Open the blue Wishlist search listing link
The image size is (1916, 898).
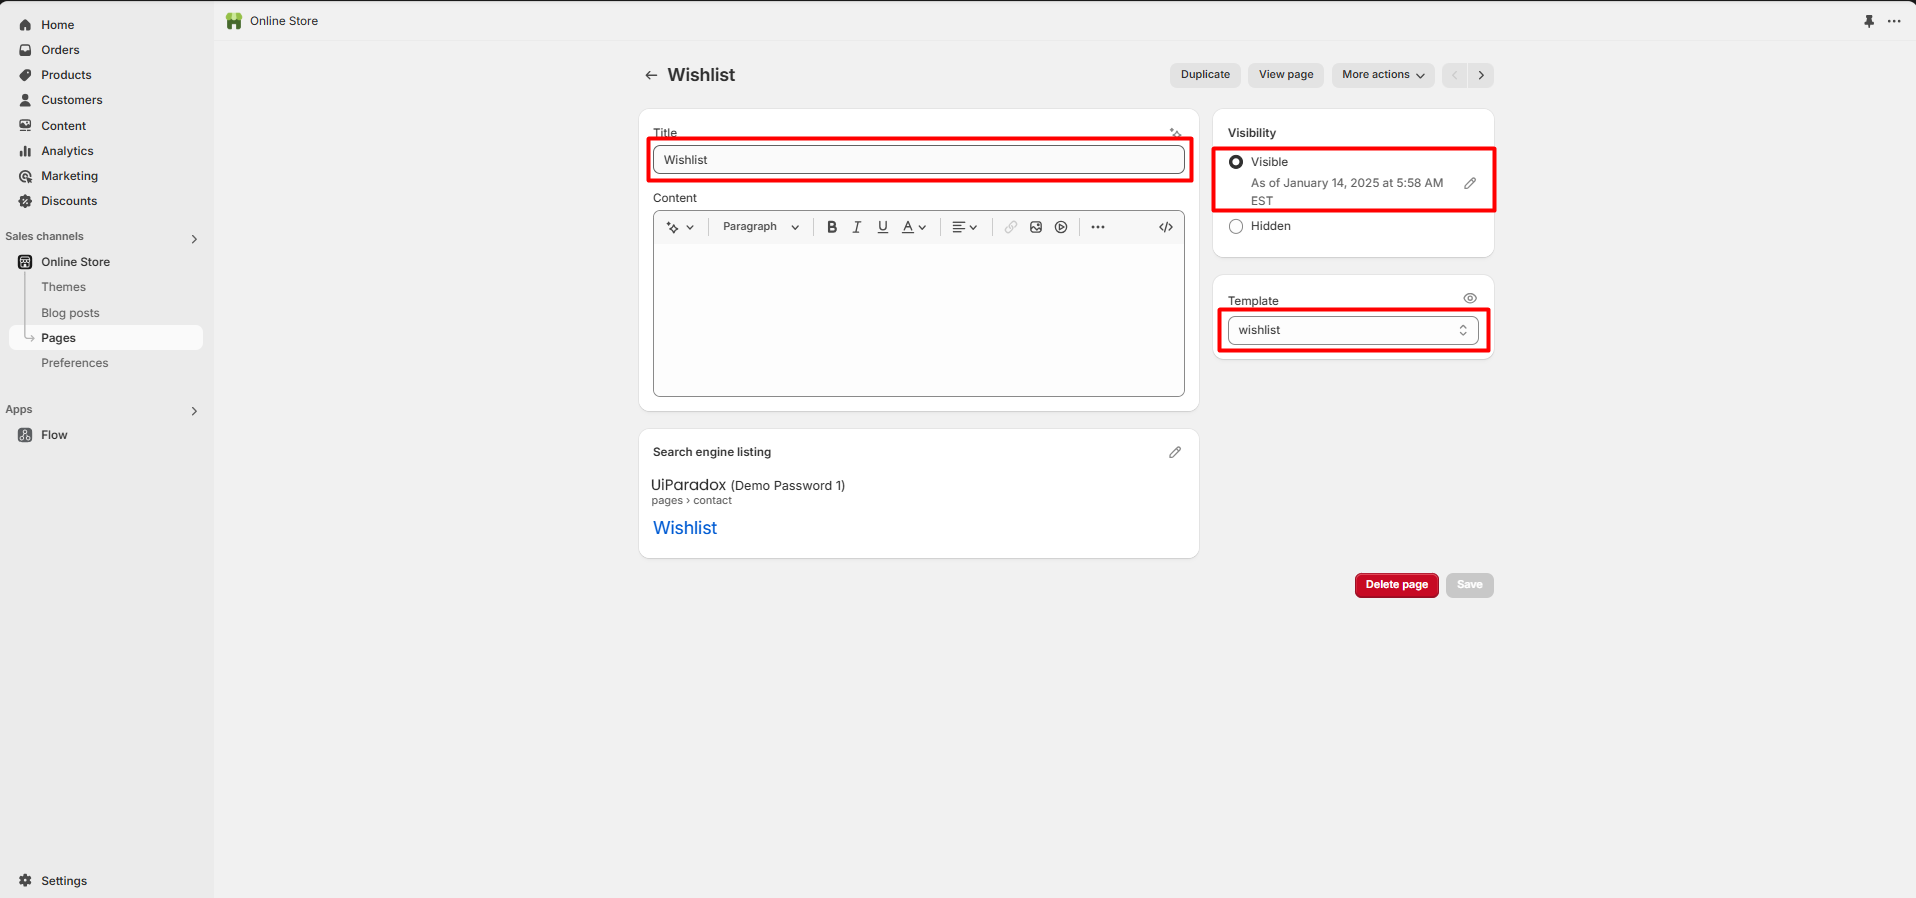pyautogui.click(x=685, y=528)
